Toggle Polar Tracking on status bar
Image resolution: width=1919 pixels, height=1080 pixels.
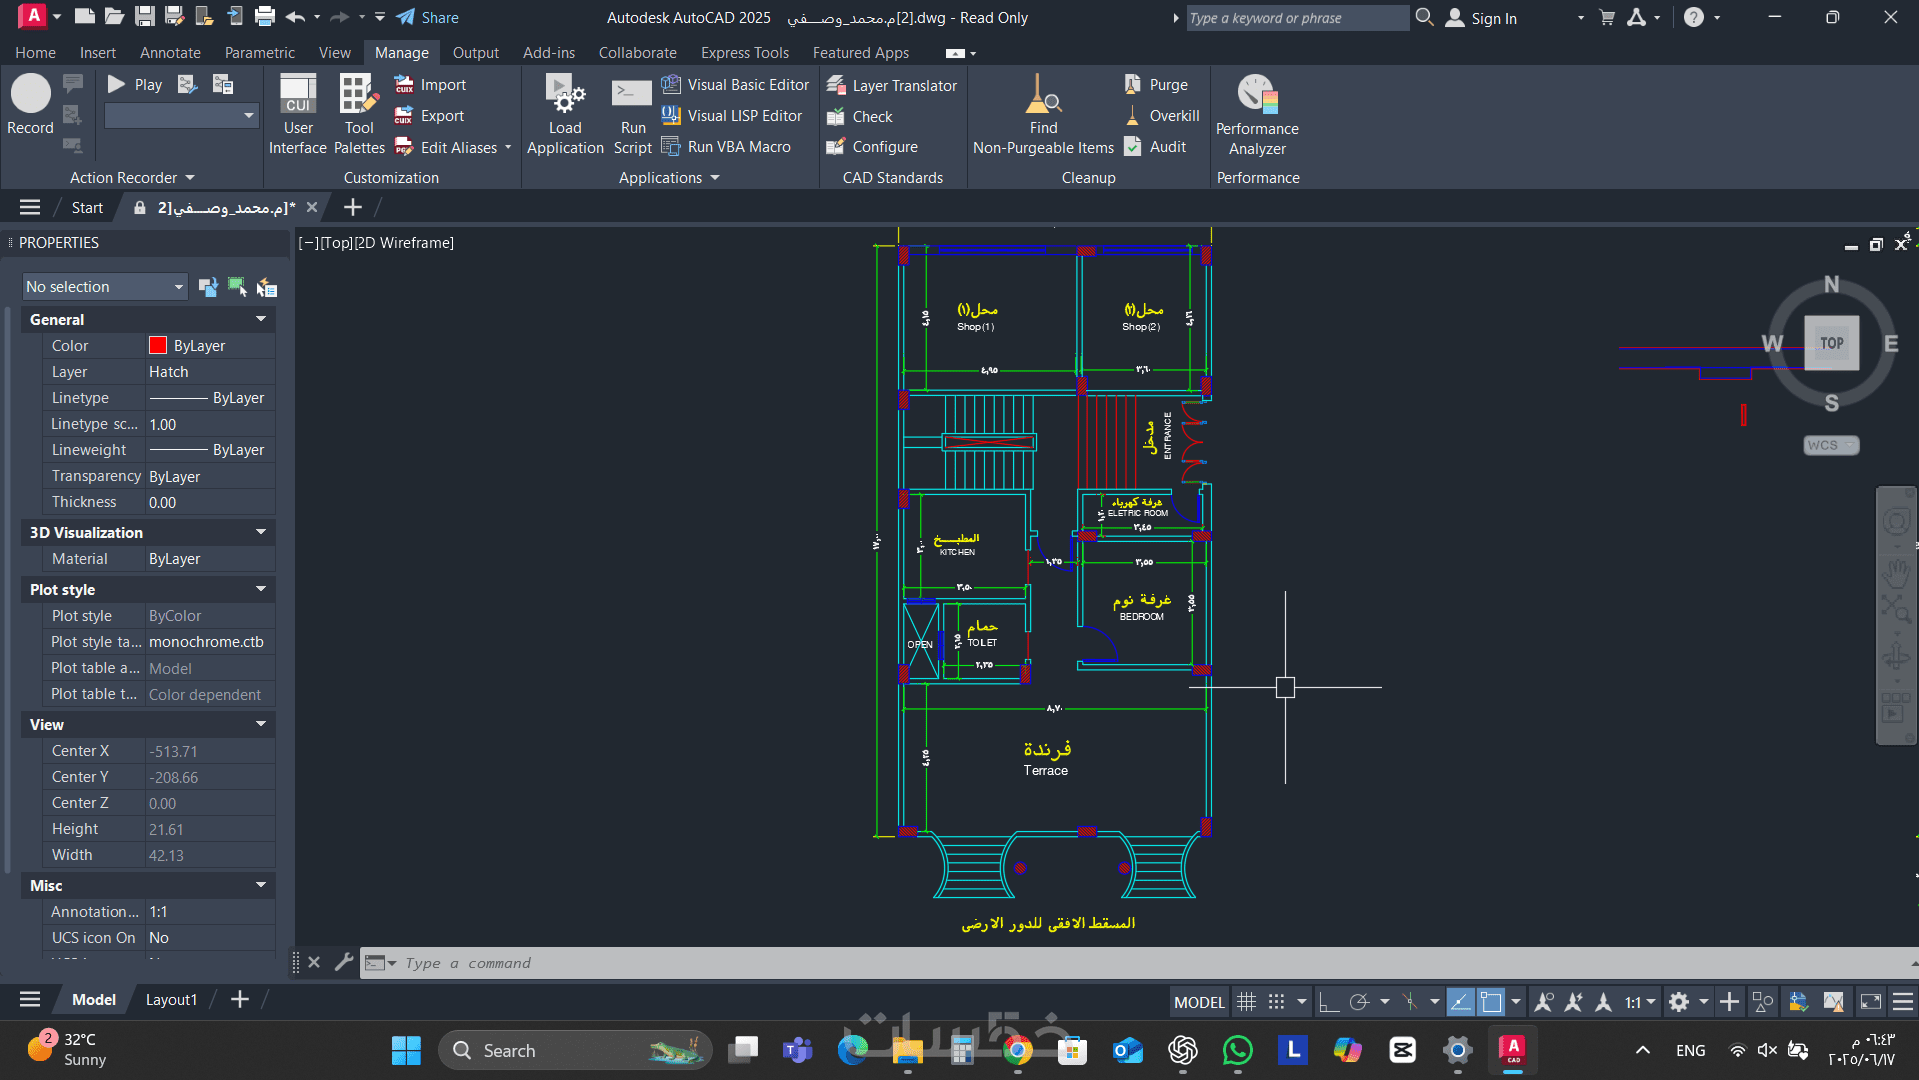tap(1359, 1001)
